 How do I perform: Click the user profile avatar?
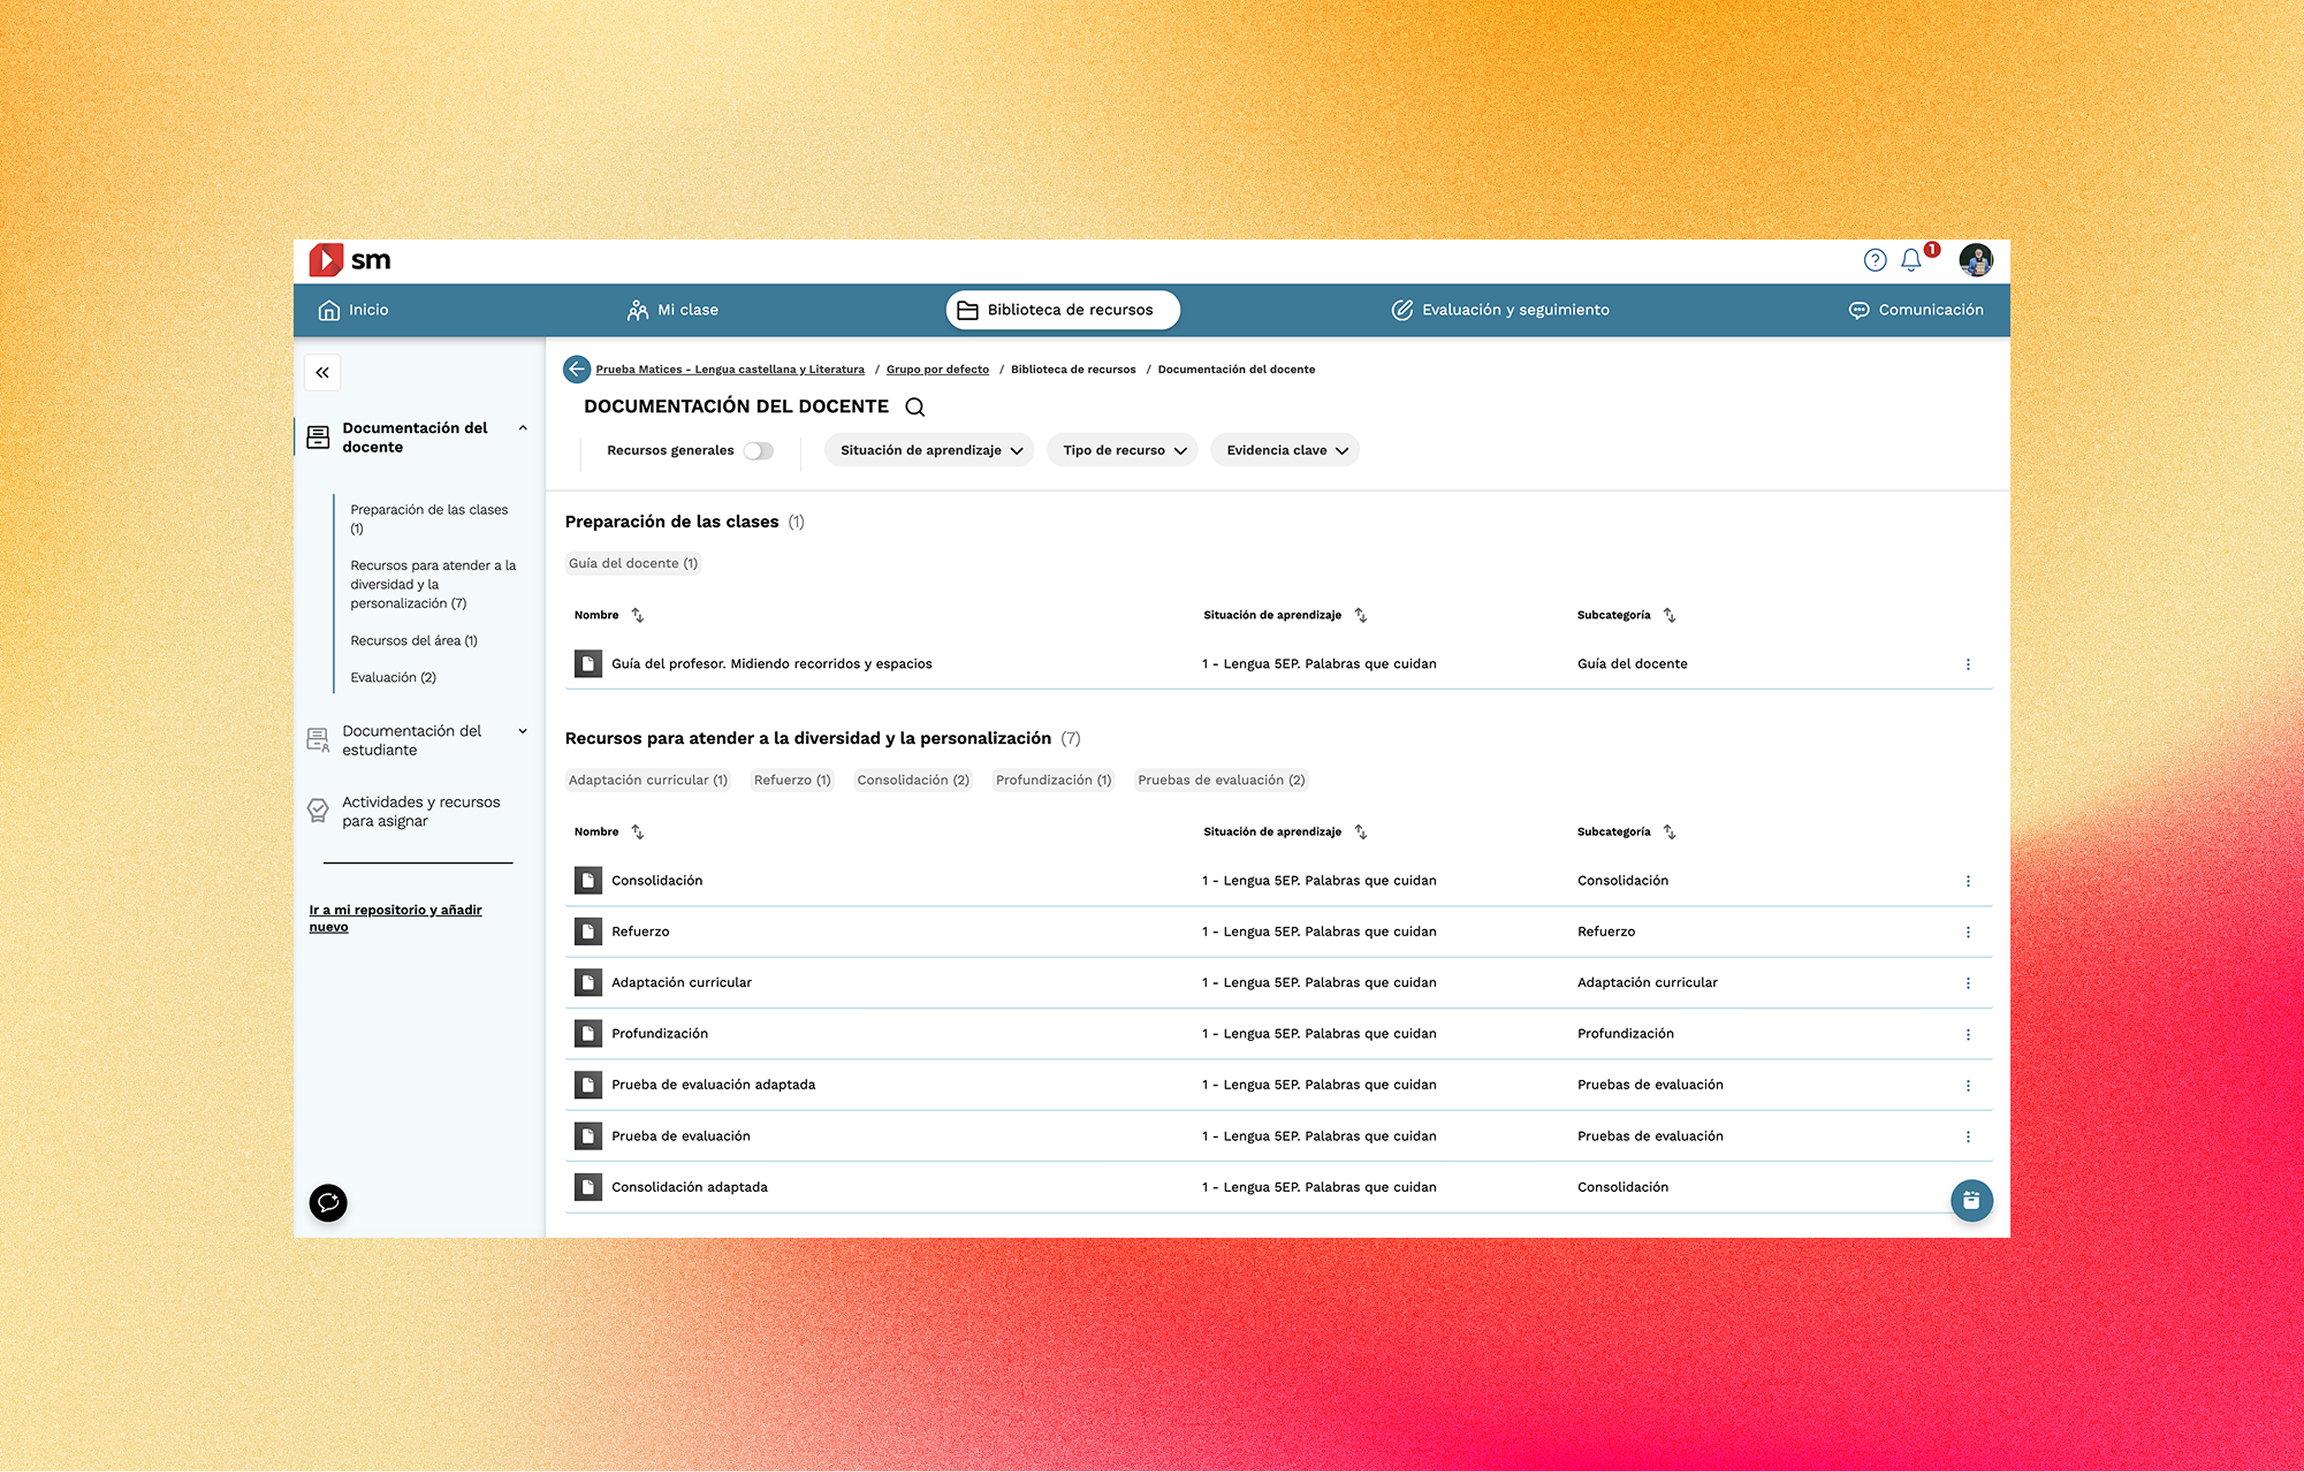point(1975,260)
